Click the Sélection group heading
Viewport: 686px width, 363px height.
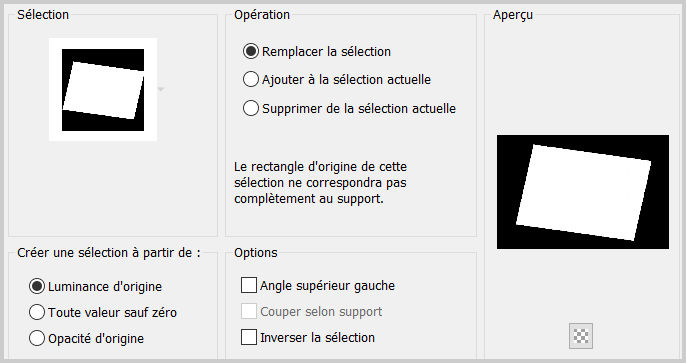pos(43,14)
